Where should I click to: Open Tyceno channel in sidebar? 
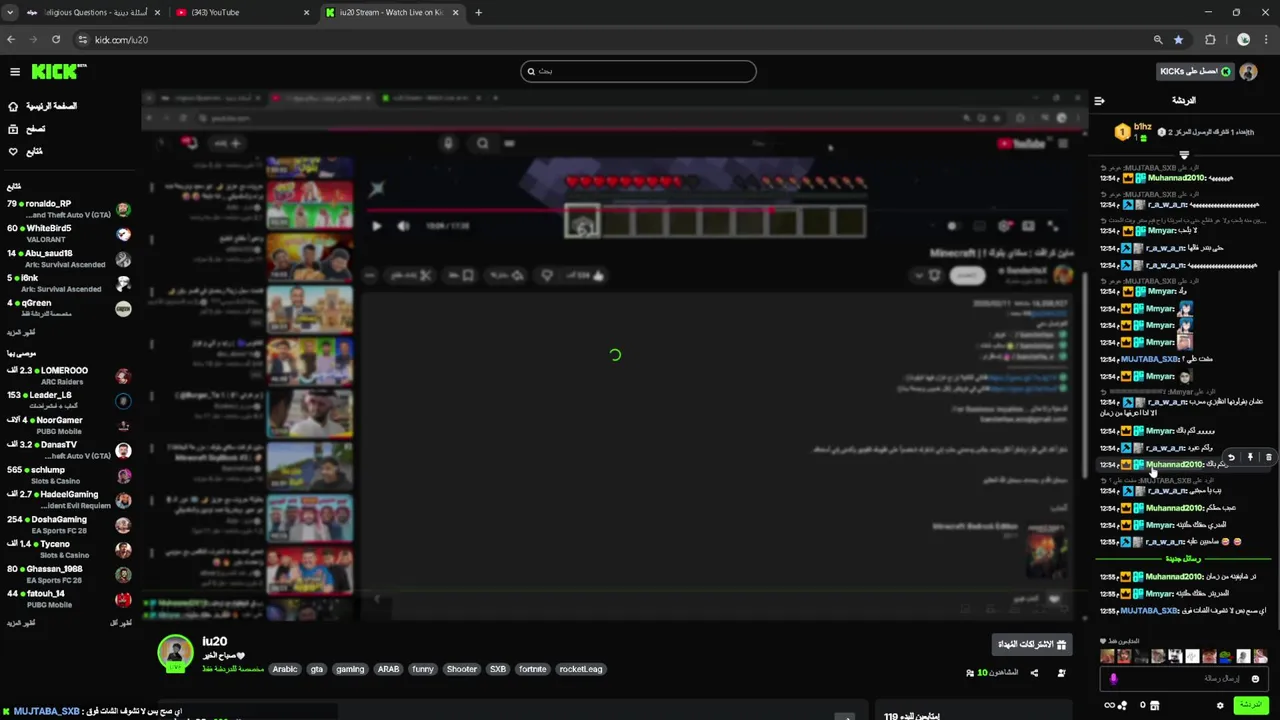click(x=69, y=549)
